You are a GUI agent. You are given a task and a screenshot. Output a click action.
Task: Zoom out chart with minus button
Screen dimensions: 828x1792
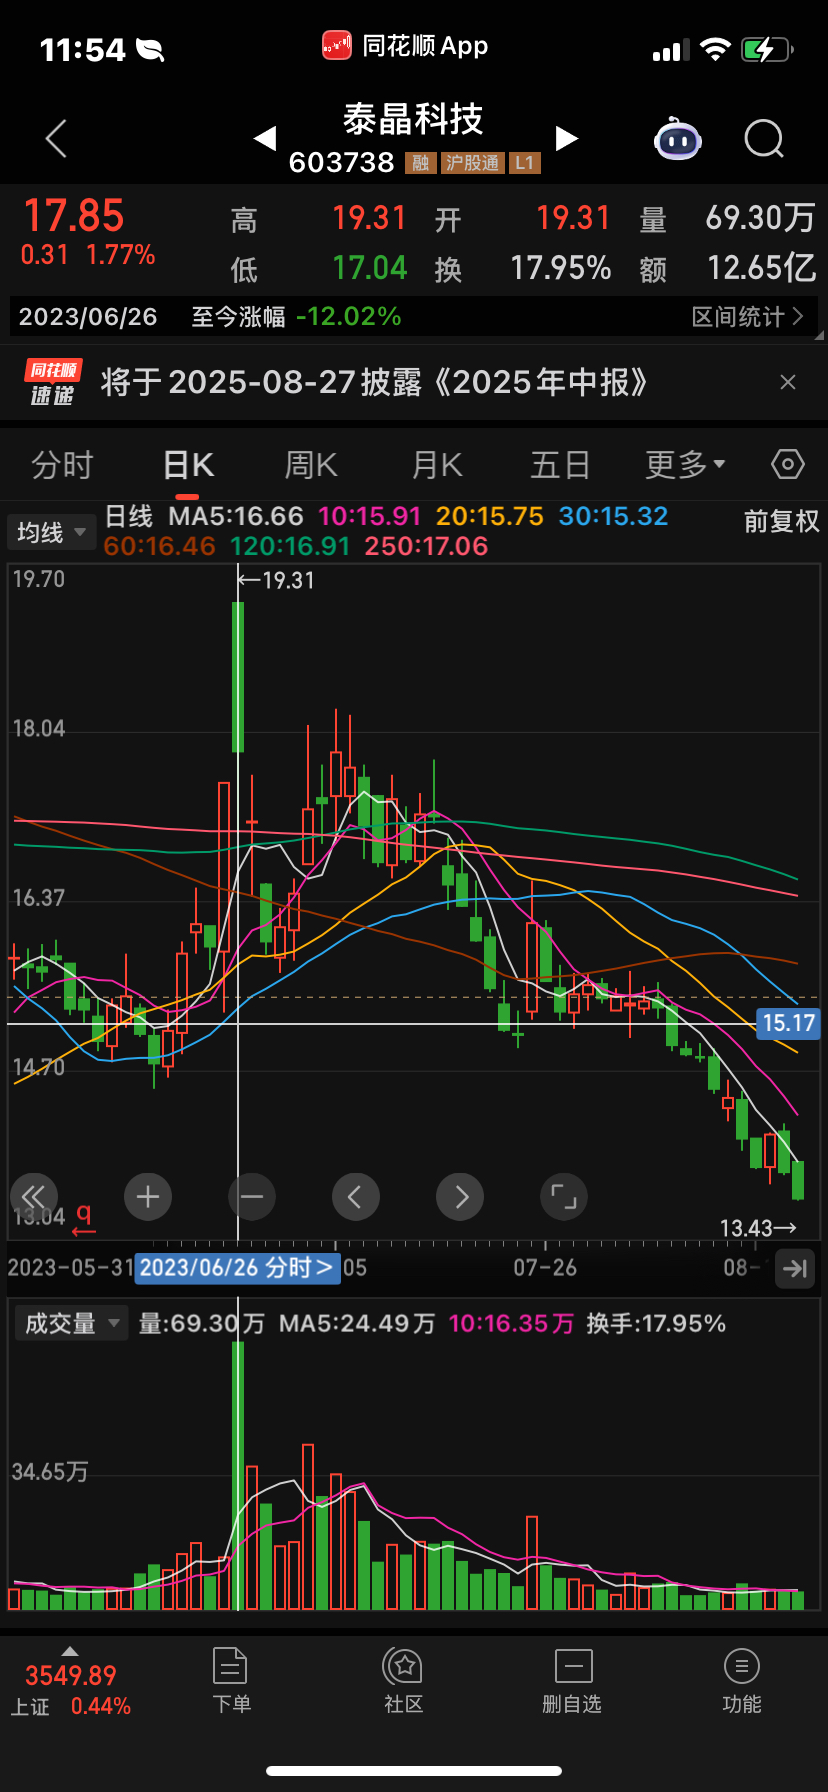[252, 1197]
